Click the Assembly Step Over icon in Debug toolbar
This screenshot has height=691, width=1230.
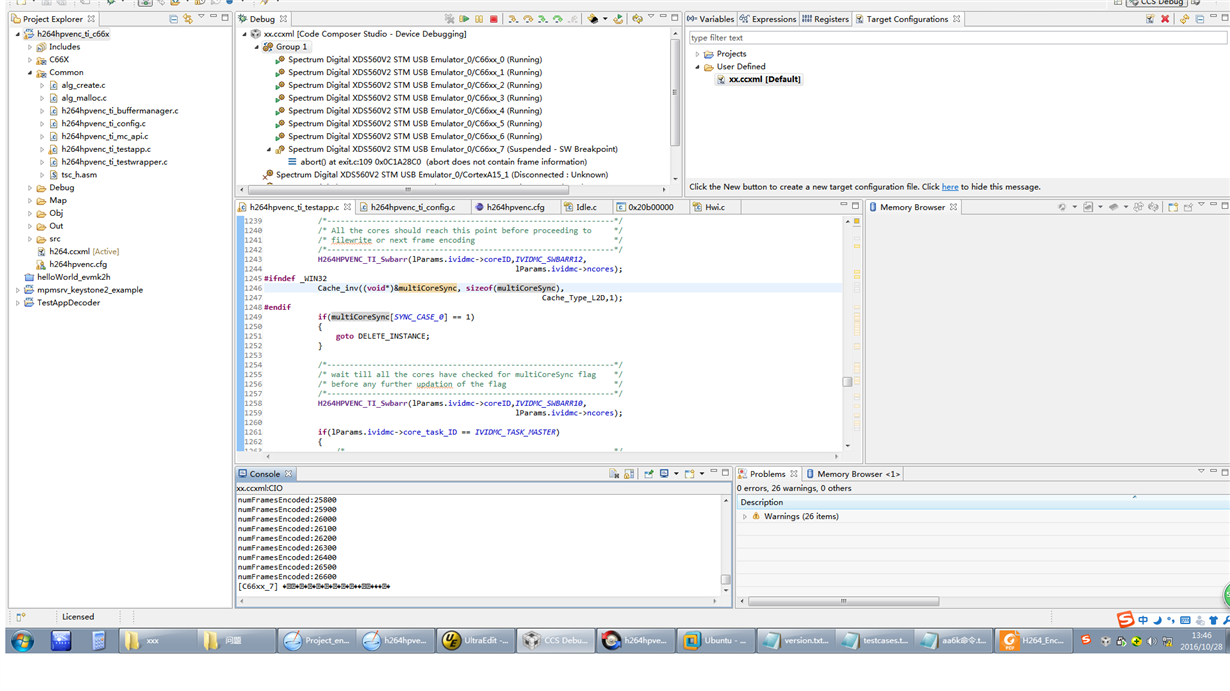click(558, 19)
